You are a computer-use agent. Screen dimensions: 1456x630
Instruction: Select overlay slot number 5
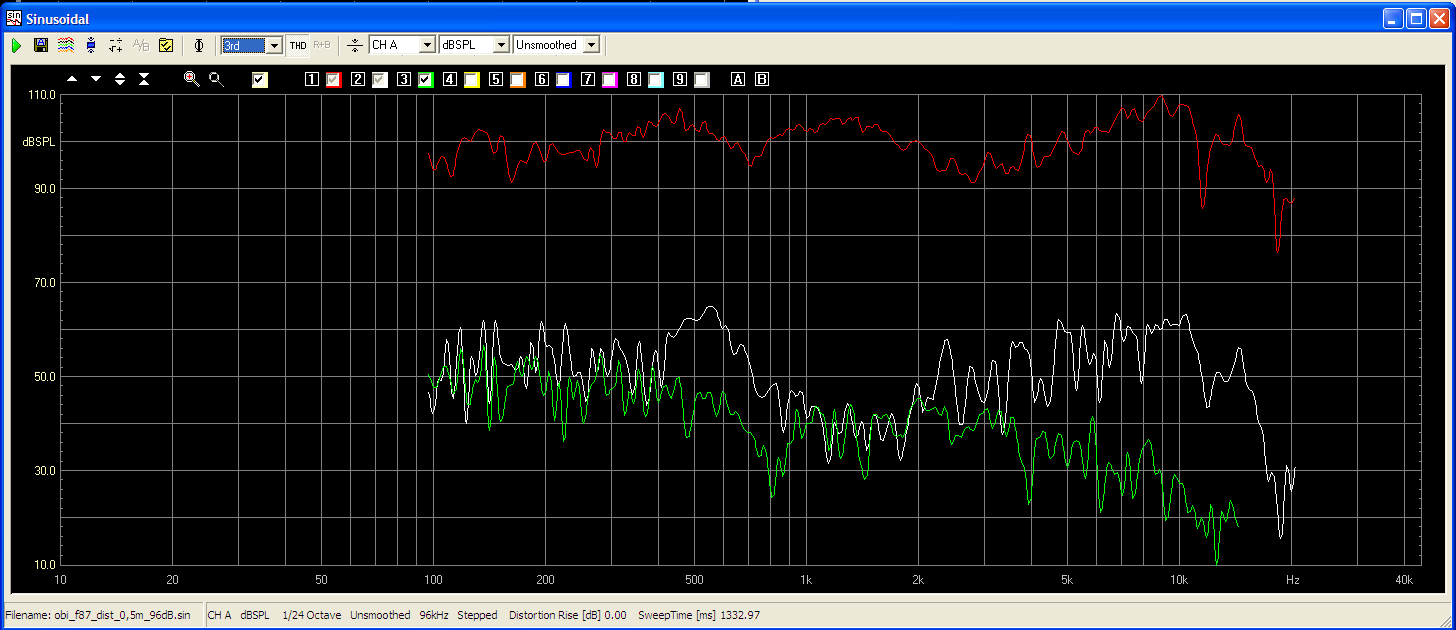(x=496, y=79)
